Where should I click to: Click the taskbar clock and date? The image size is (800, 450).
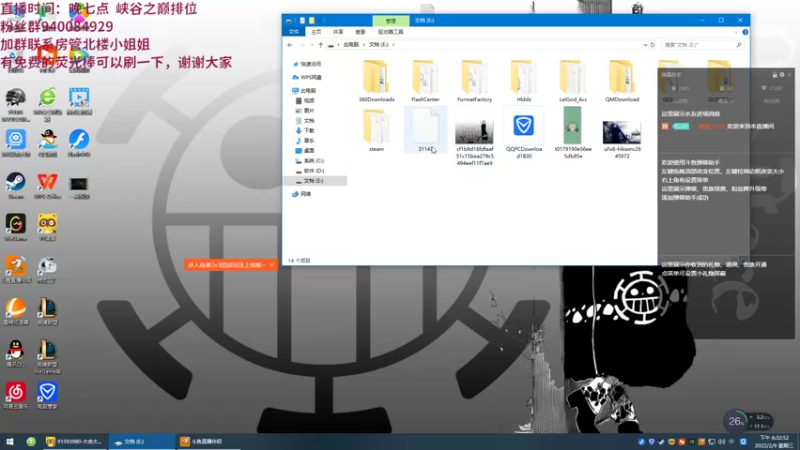(x=774, y=441)
